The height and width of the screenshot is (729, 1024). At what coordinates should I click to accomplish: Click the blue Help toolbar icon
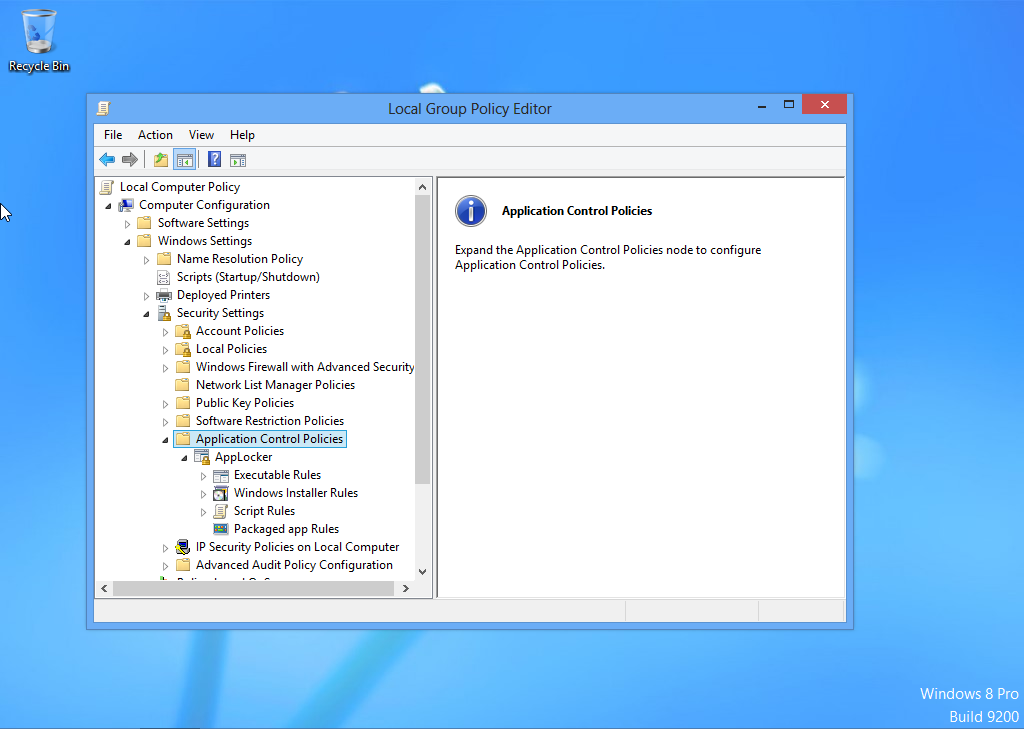tap(214, 159)
